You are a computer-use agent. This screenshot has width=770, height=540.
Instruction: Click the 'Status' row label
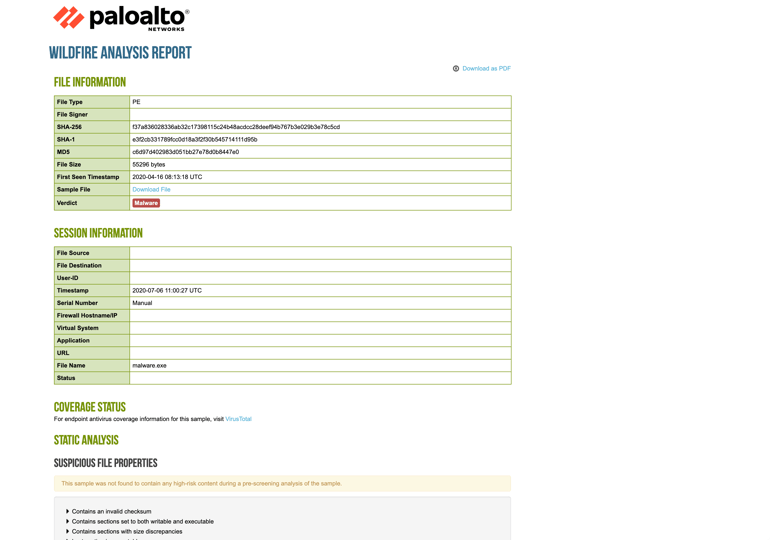[x=66, y=378]
